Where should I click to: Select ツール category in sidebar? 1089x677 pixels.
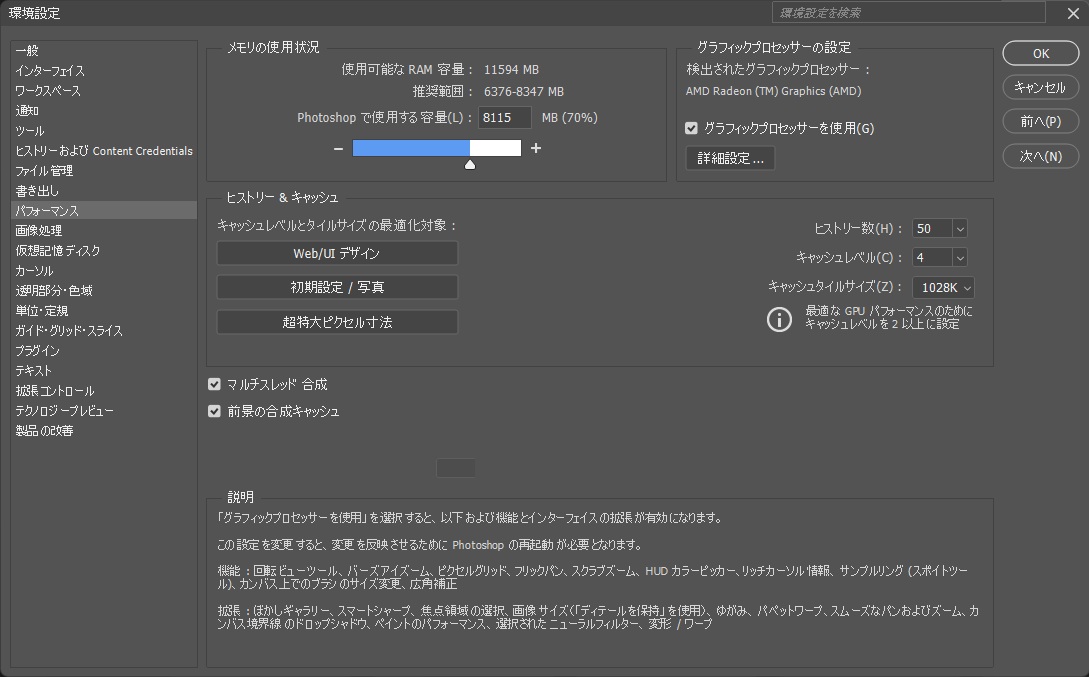pyautogui.click(x=103, y=131)
